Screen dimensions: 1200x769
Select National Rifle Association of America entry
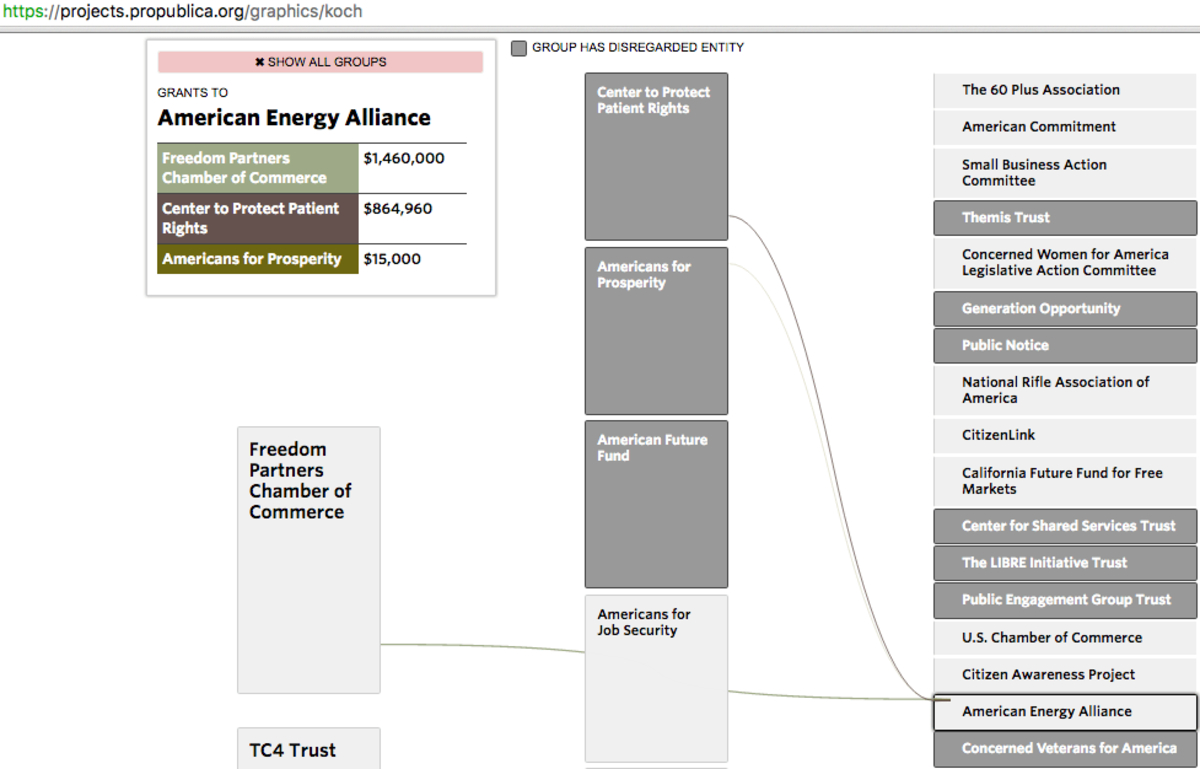[x=1064, y=390]
